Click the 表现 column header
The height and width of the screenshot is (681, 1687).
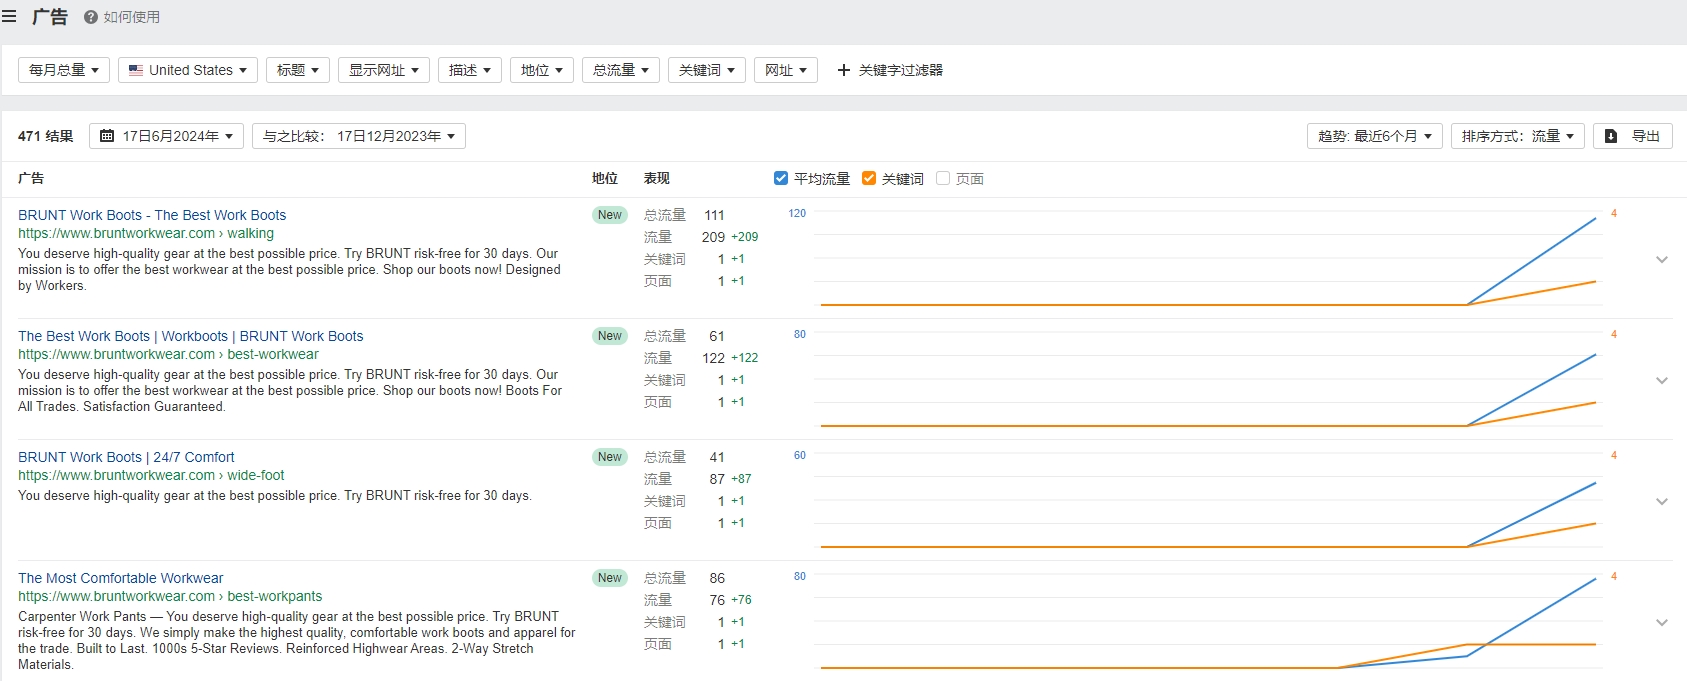click(657, 178)
